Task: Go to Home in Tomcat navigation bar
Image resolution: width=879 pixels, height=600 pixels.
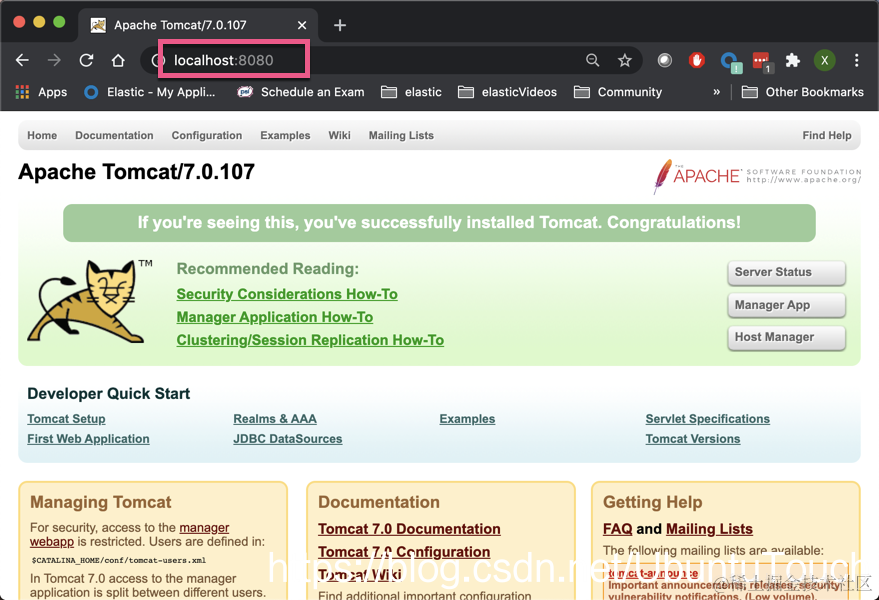Action: 42,135
